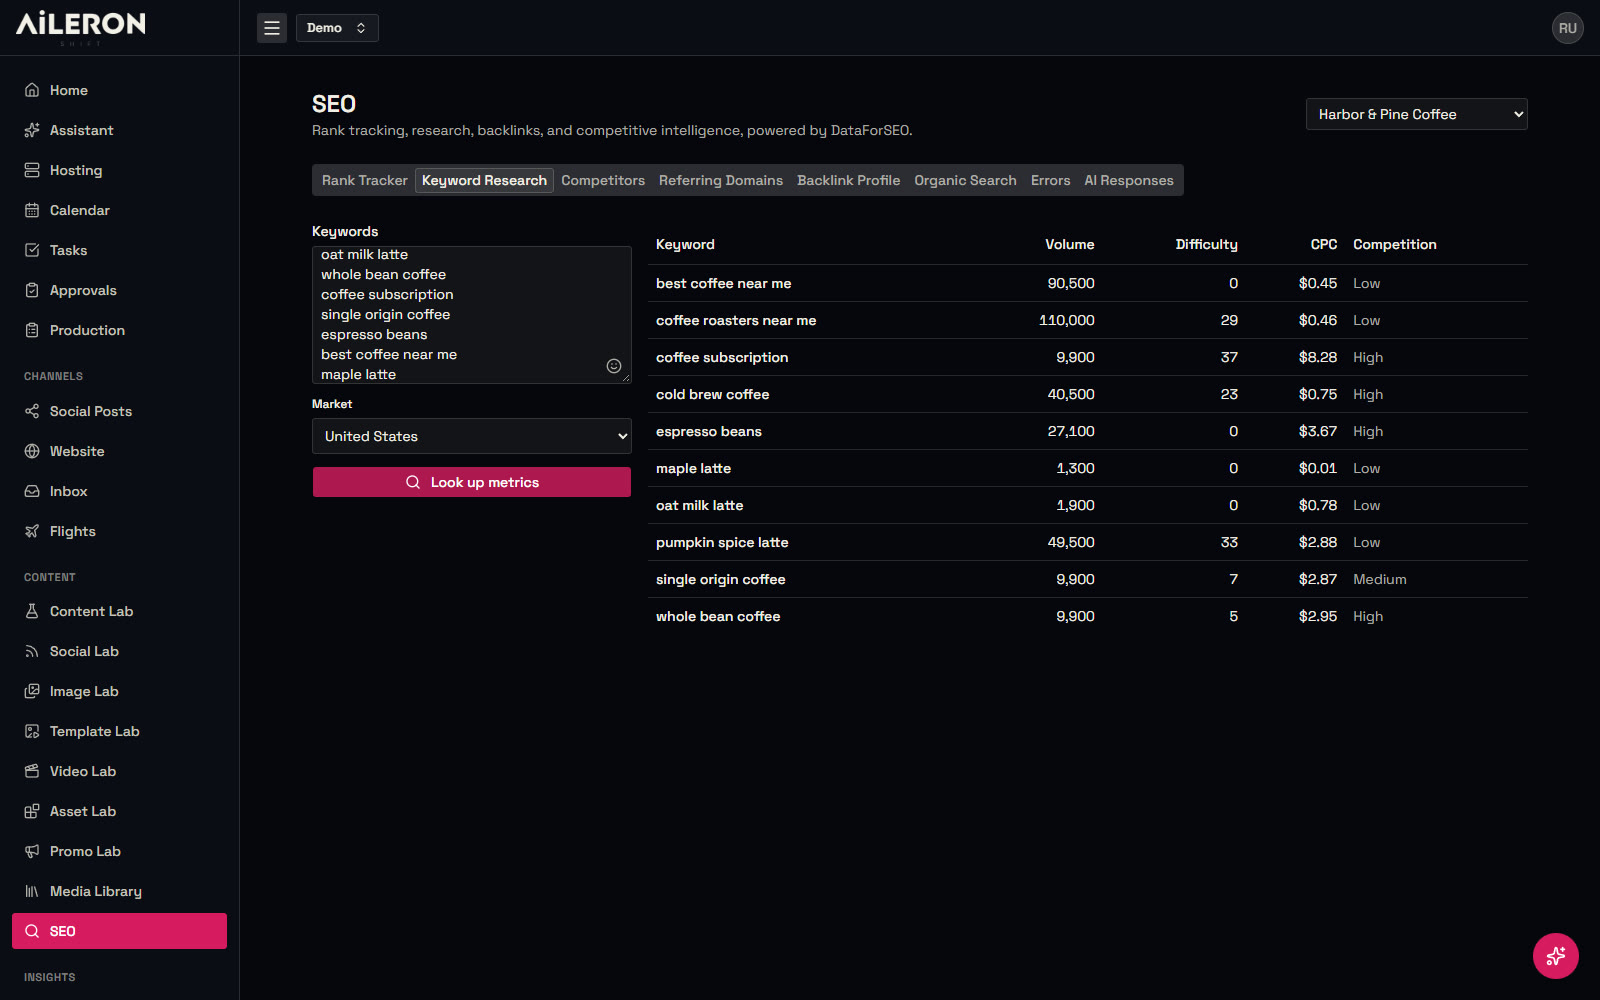Open Template Lab
The image size is (1600, 1000).
click(x=119, y=731)
